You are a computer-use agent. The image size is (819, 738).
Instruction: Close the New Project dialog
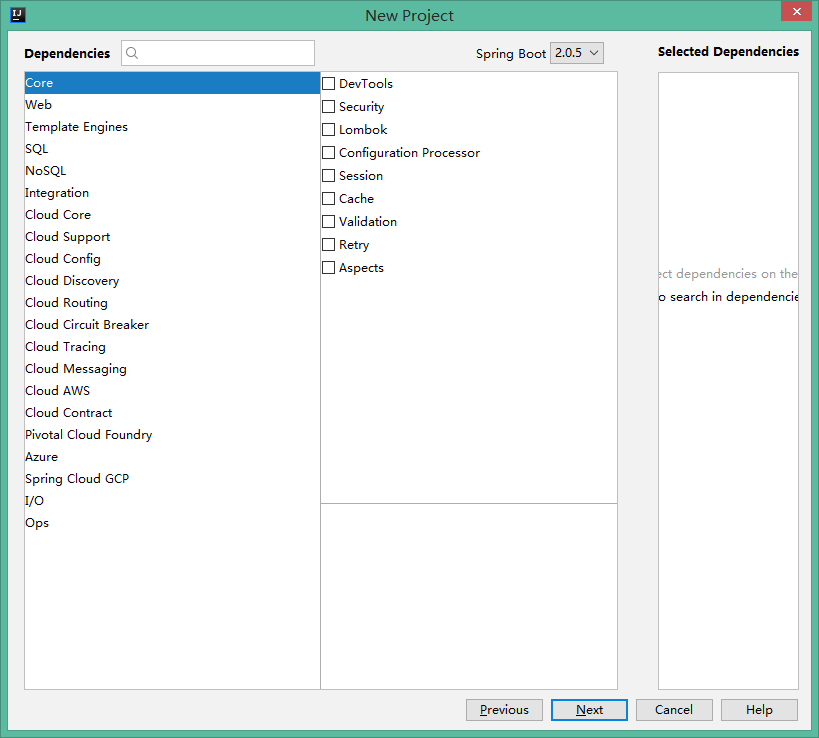(x=797, y=11)
